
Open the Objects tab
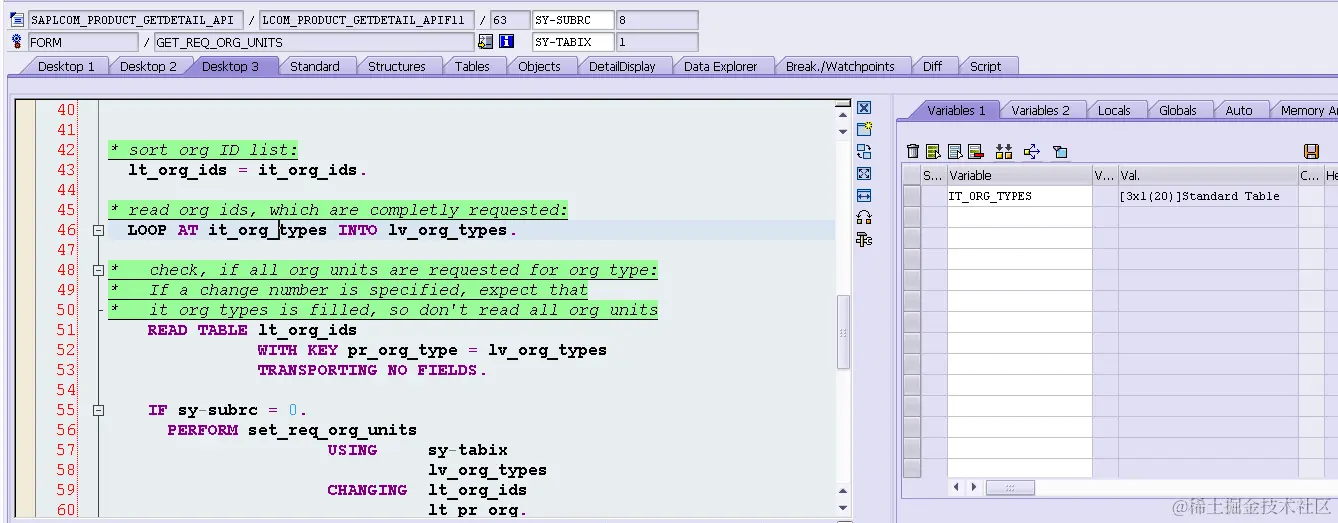point(539,66)
